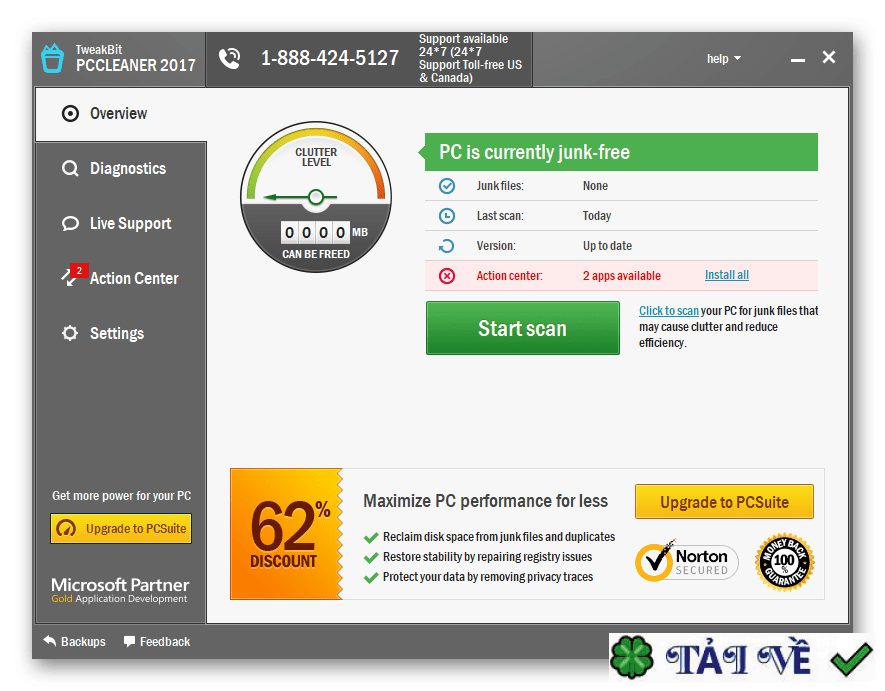This screenshot has height=691, width=885.
Task: Click 'Maximize PC performance for less' heading
Action: click(485, 501)
